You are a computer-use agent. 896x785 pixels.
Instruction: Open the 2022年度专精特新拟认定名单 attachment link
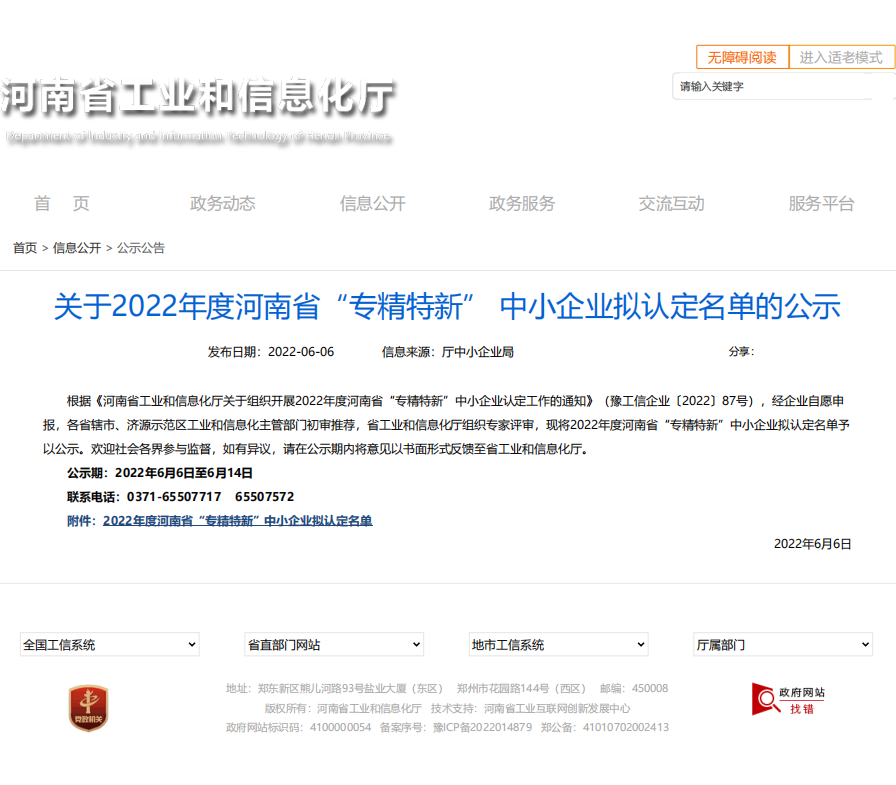237,521
